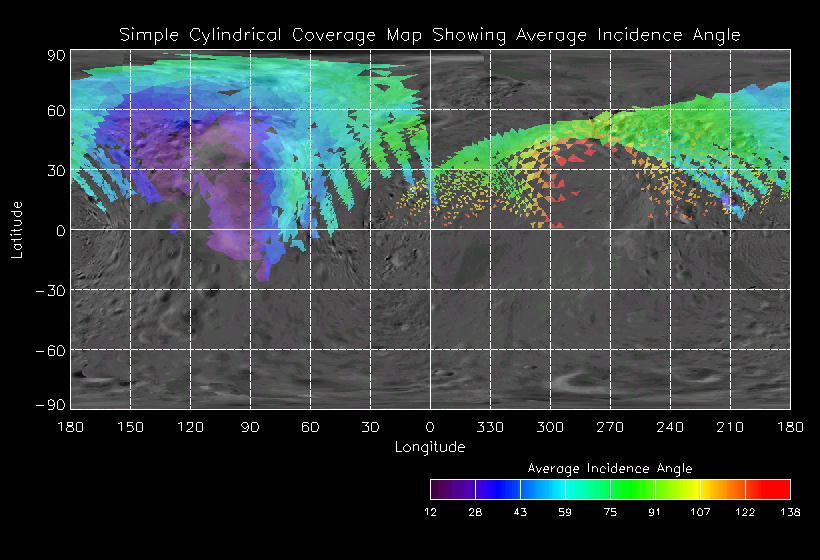Select the longitude tick label 240
This screenshot has width=820, height=560.
coord(670,427)
